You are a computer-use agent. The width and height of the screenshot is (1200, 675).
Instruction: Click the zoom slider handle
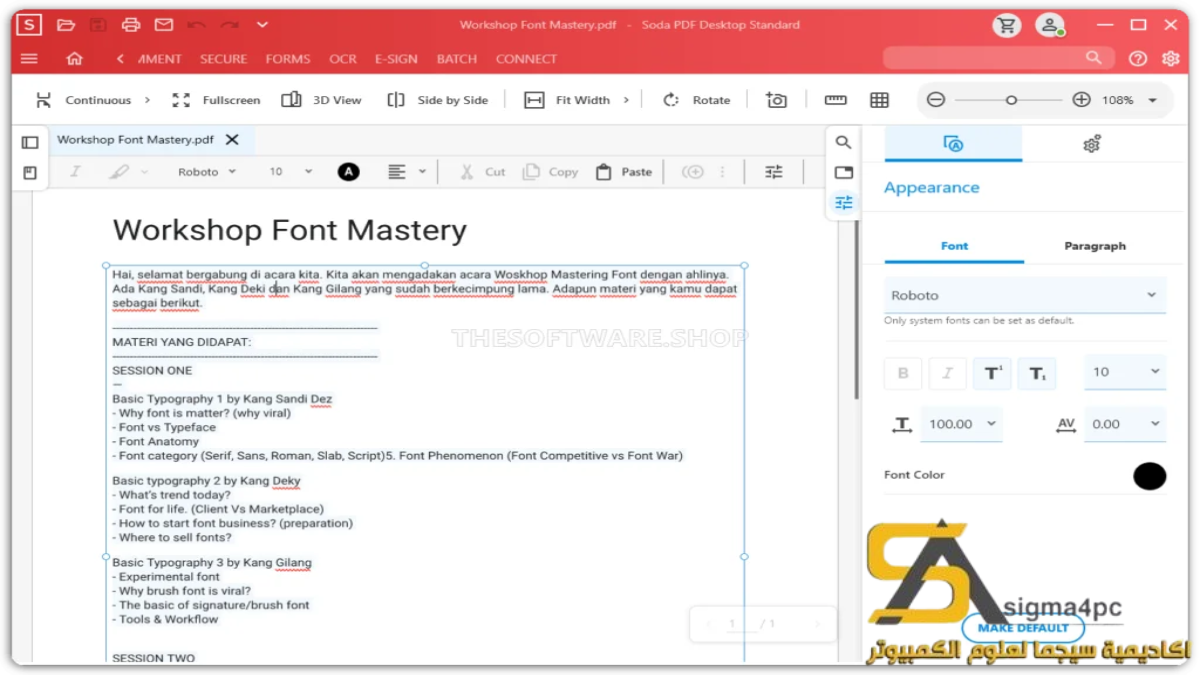(x=1011, y=100)
